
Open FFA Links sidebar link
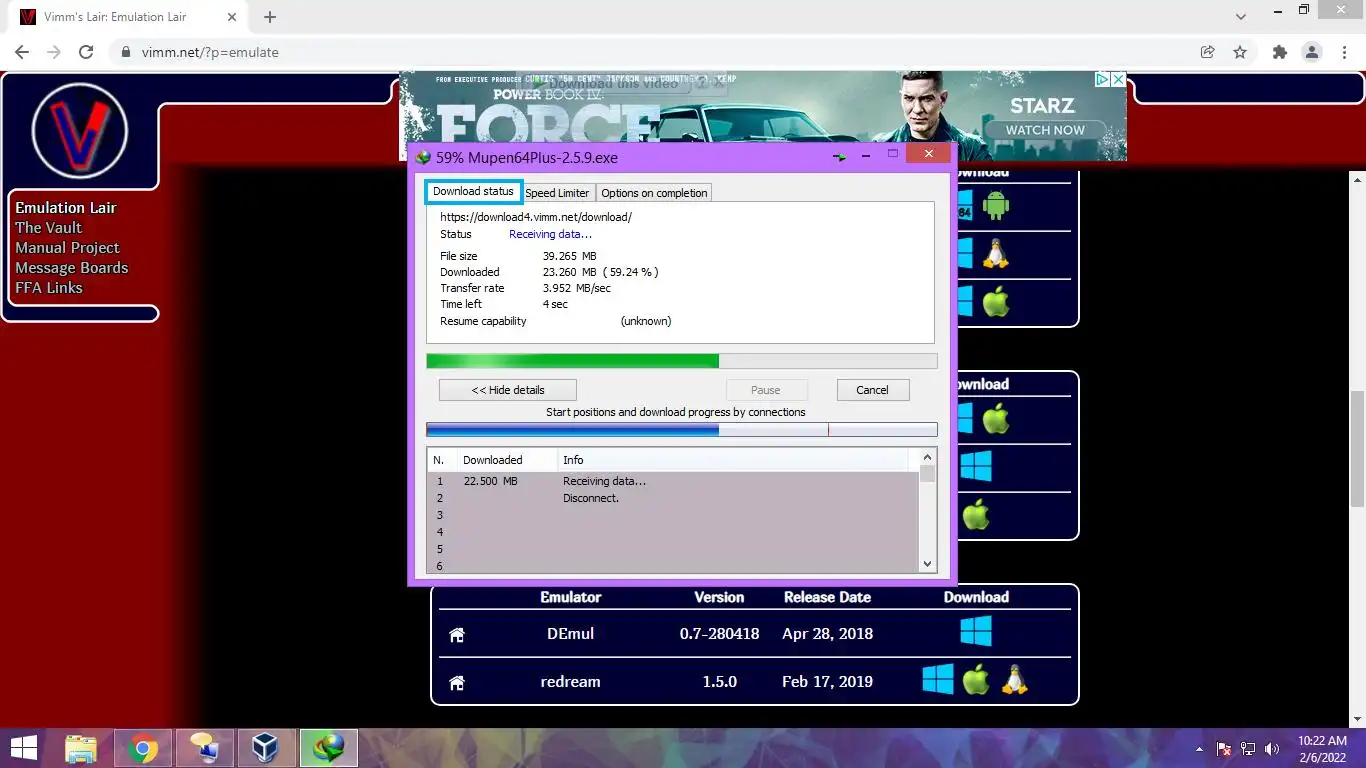(x=49, y=288)
